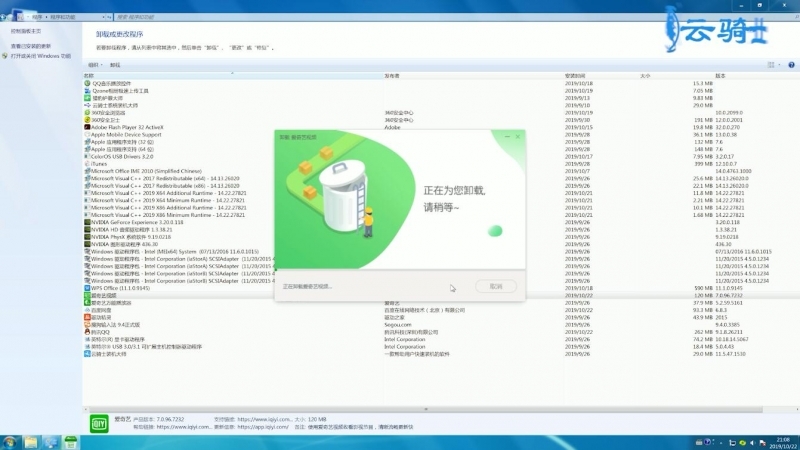
Task: Select Microsoft Visual C++ 2019 X86 Minimum Runtime row
Action: (x=441, y=215)
